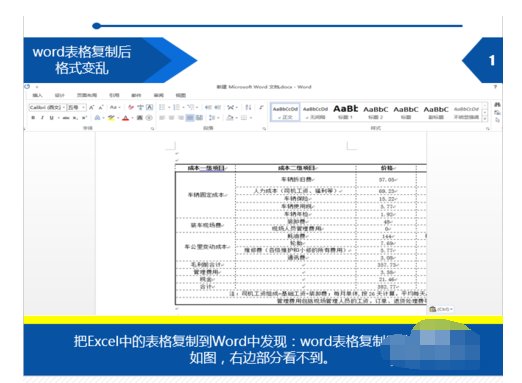
Task: Click the line spacing icon
Action: [x=212, y=118]
